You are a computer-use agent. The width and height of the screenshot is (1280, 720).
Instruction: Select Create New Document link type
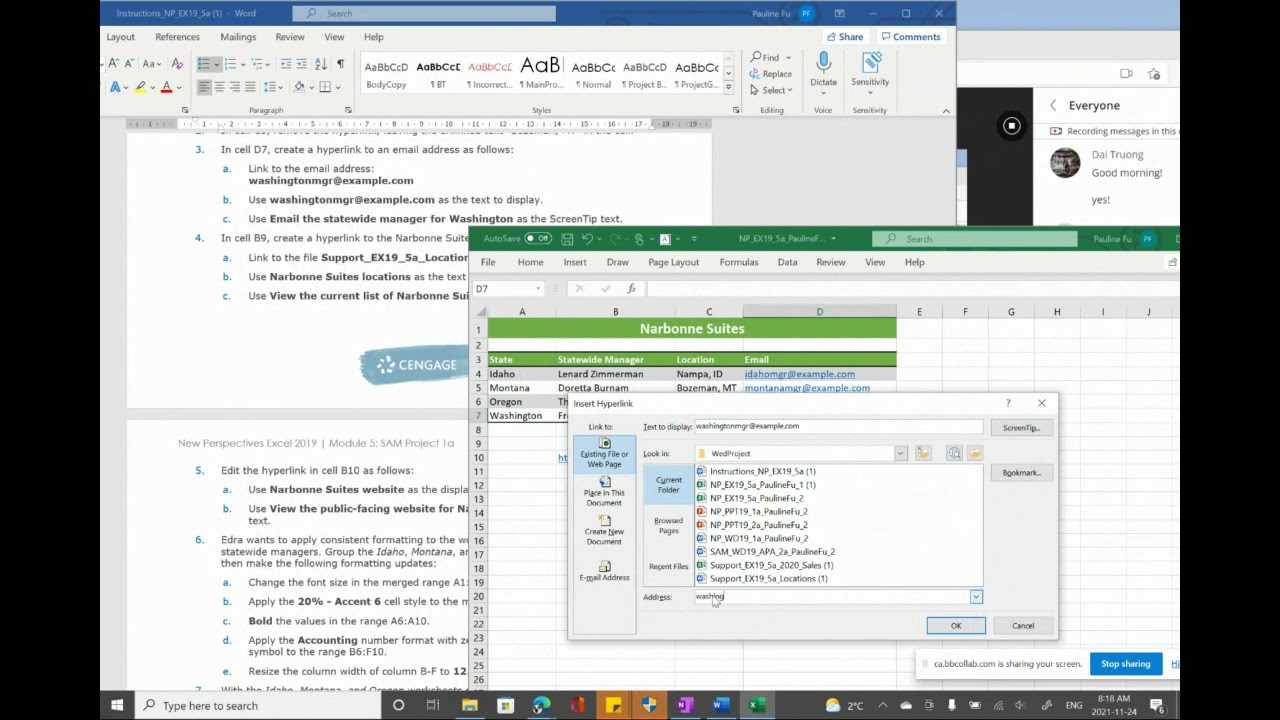[x=604, y=530]
